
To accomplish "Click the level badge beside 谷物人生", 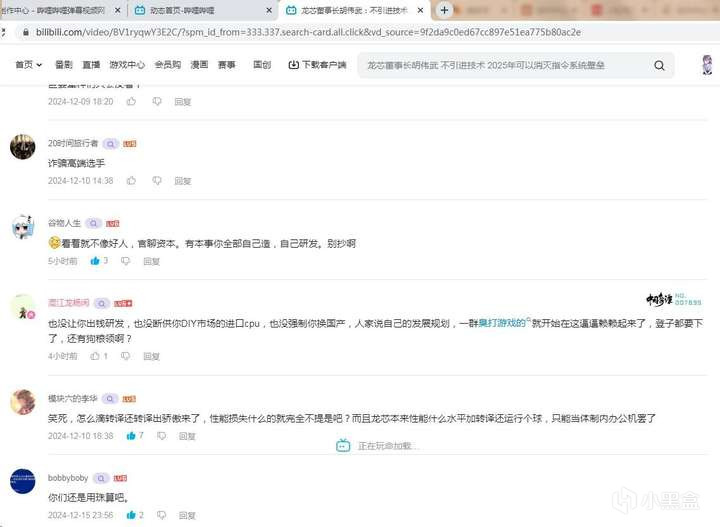I will pyautogui.click(x=112, y=224).
